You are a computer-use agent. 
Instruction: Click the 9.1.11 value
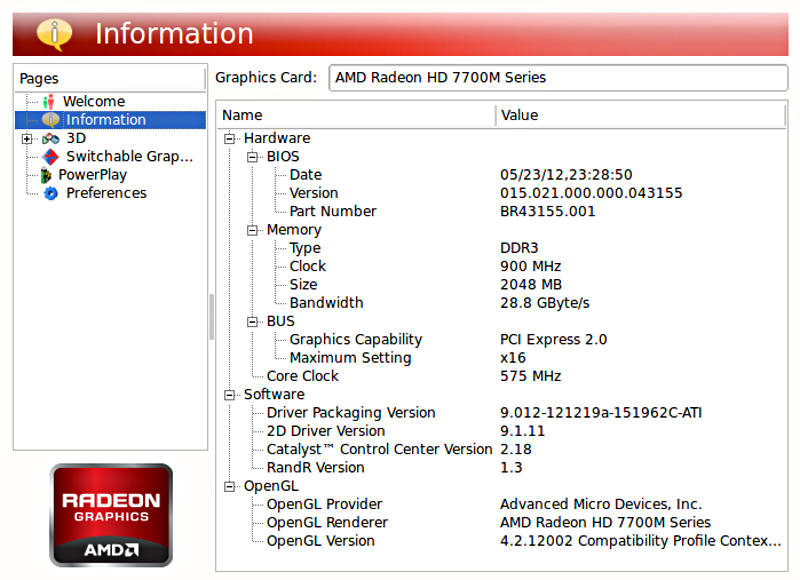pos(522,432)
